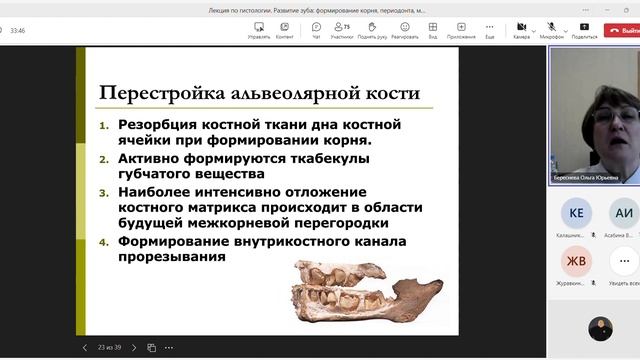Leave the meeting with the red Выйти button
The image size is (640, 360).
622,30
